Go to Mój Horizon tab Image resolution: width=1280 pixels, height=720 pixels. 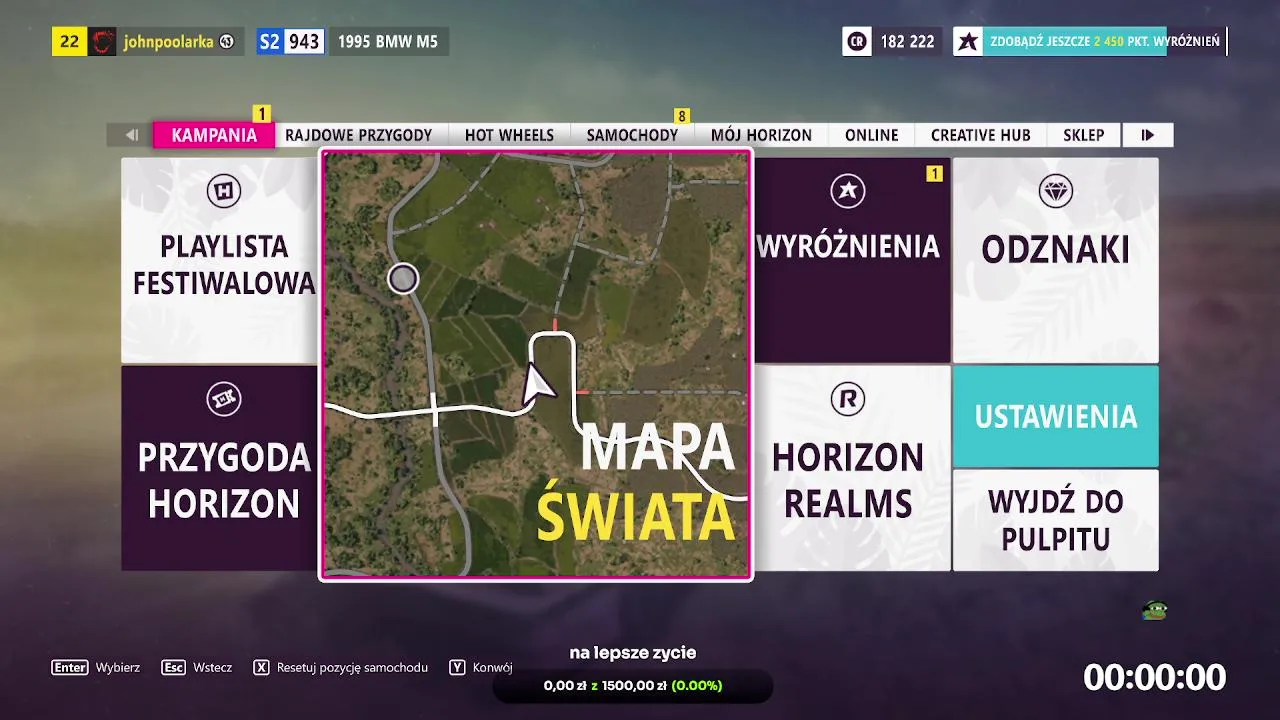761,135
